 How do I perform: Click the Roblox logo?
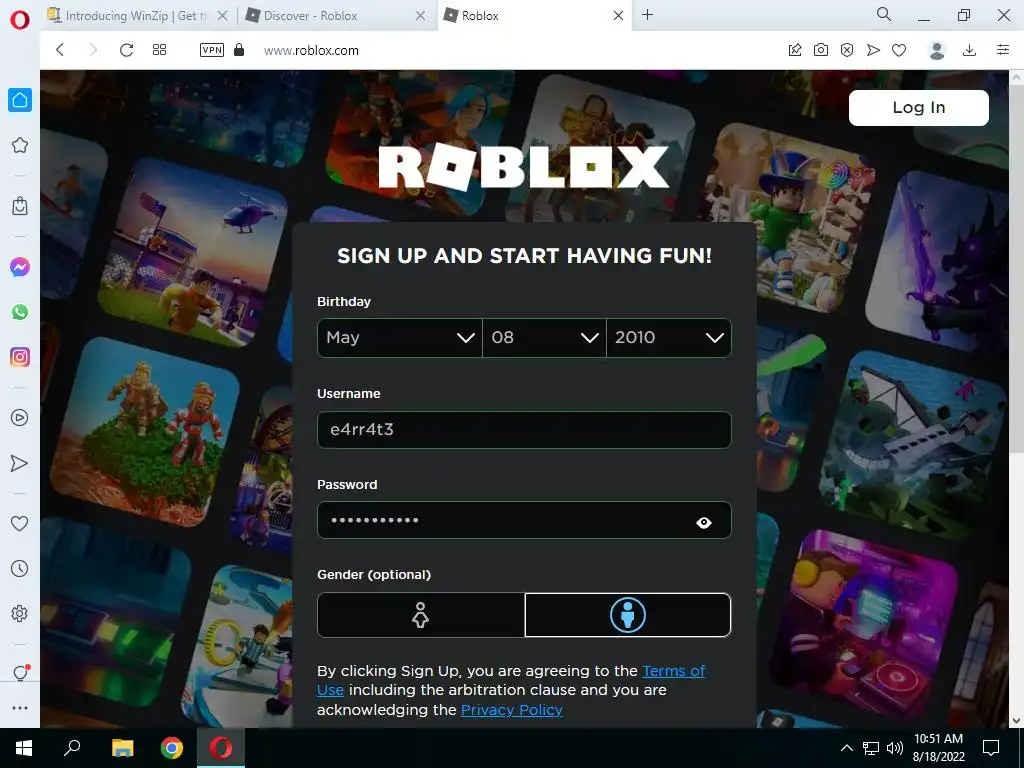[524, 167]
